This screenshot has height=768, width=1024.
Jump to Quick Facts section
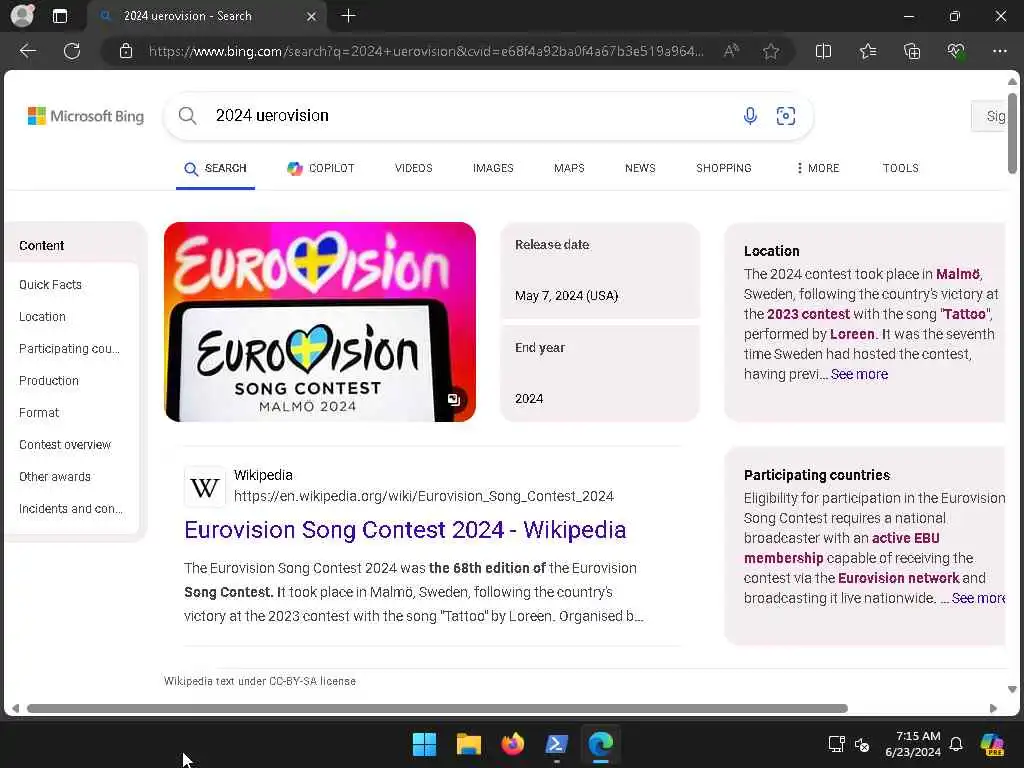click(x=50, y=285)
